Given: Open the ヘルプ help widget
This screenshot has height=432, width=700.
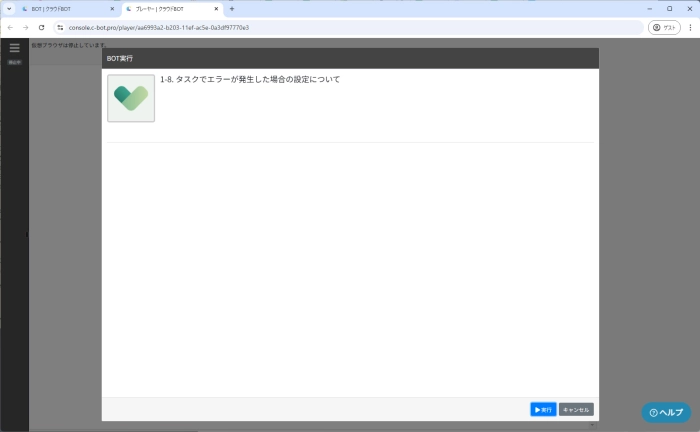Looking at the screenshot, I should click(666, 412).
